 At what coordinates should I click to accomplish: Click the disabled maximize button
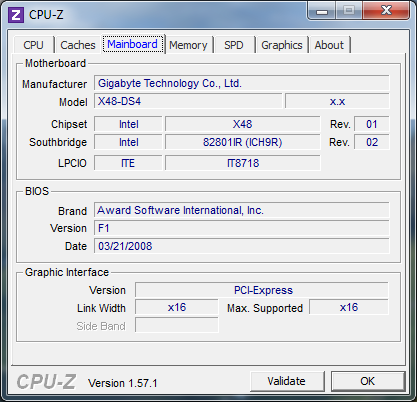click(x=349, y=11)
